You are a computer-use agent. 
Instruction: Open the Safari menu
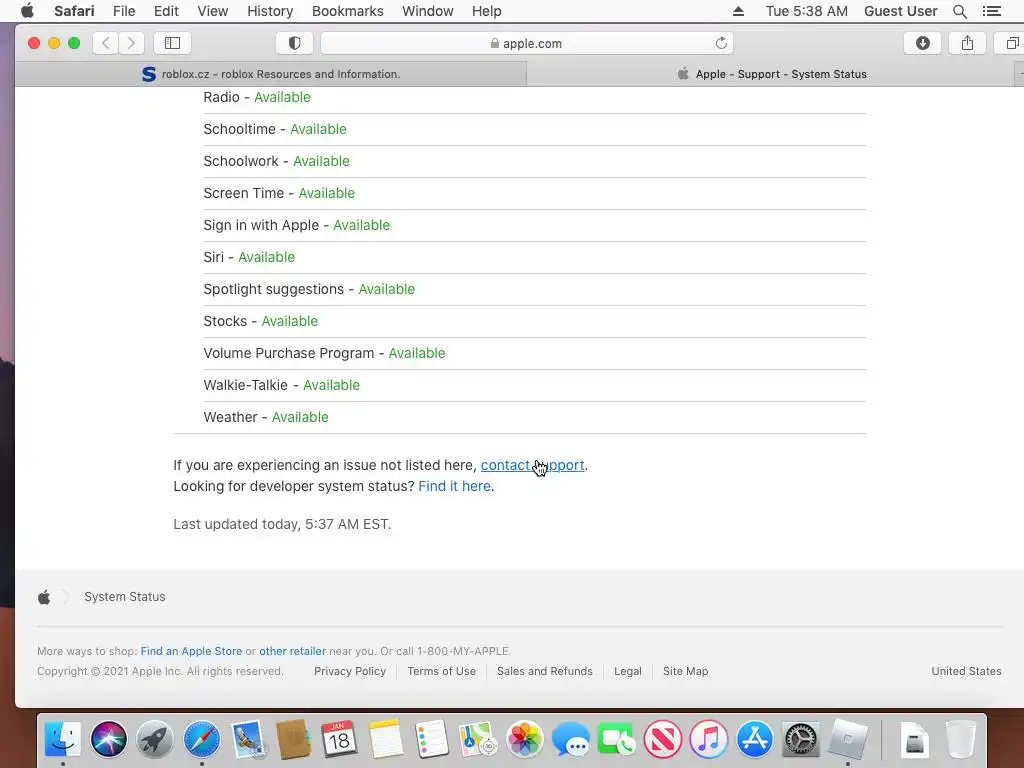[x=74, y=11]
